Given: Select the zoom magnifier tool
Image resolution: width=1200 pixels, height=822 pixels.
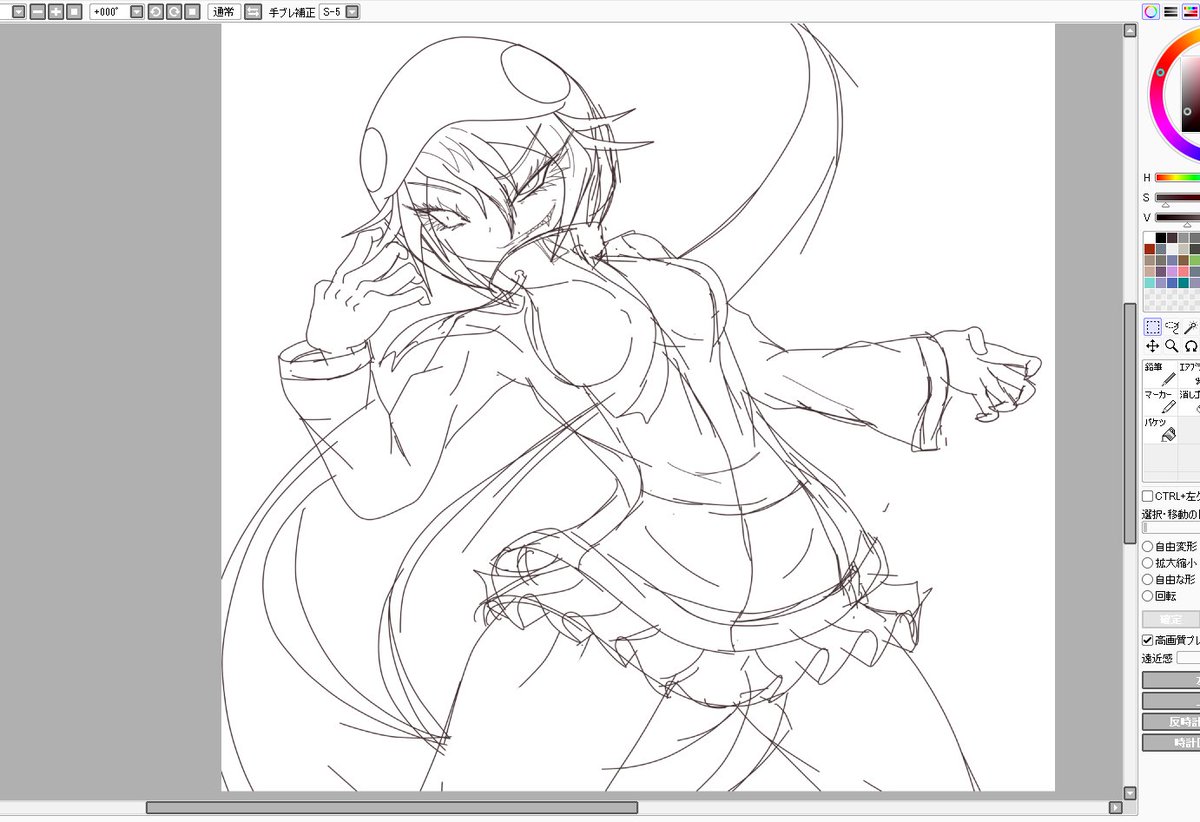Looking at the screenshot, I should [1172, 346].
